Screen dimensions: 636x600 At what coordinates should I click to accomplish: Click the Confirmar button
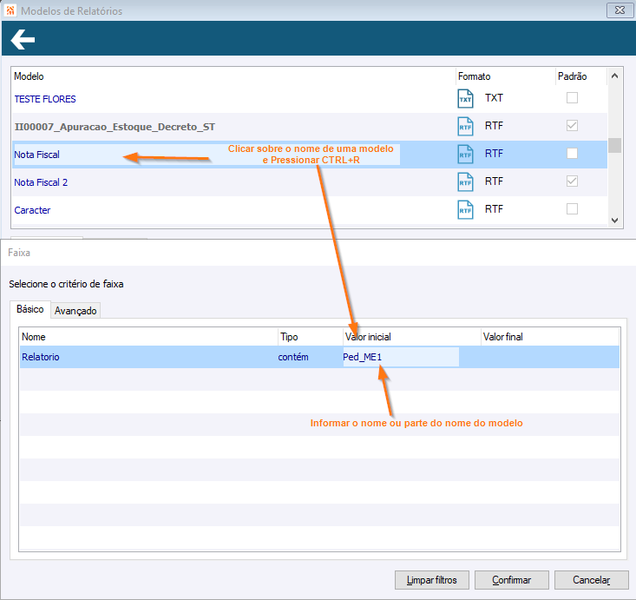[x=511, y=580]
